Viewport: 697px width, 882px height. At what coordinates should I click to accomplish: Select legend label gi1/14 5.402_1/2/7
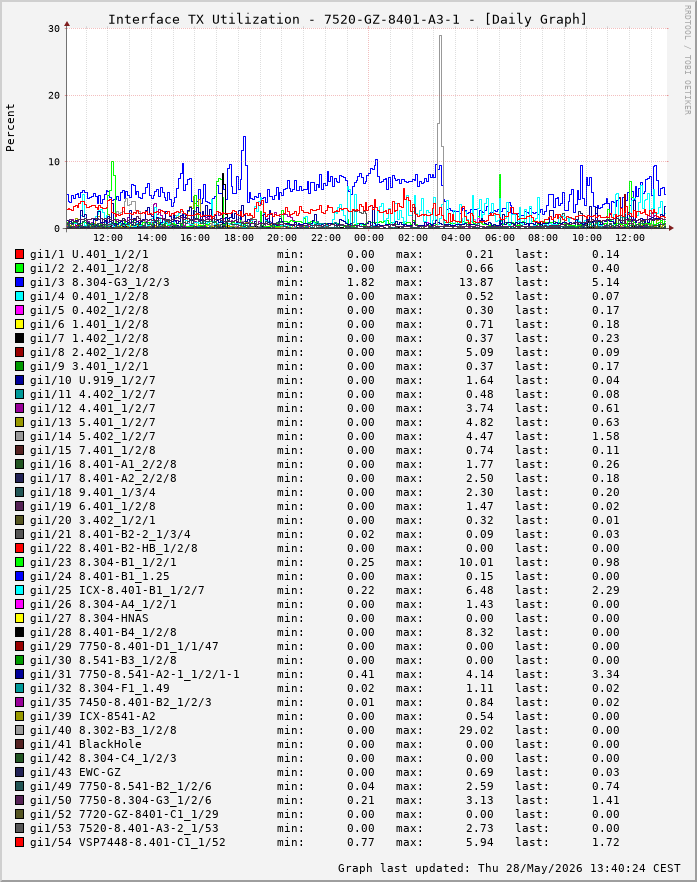(x=93, y=436)
